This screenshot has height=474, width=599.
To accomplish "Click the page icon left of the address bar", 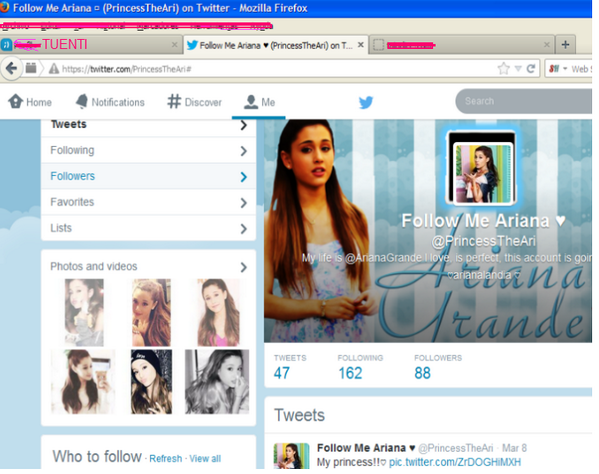I will click(31, 69).
